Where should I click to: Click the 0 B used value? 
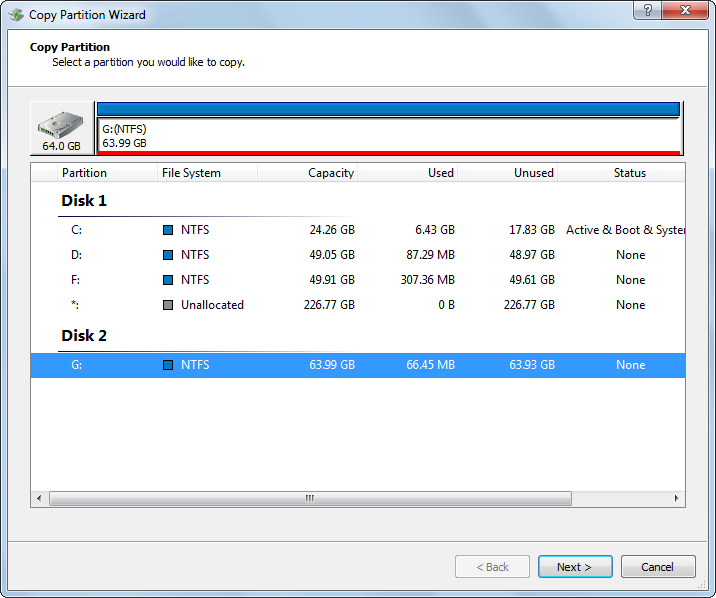tap(447, 305)
